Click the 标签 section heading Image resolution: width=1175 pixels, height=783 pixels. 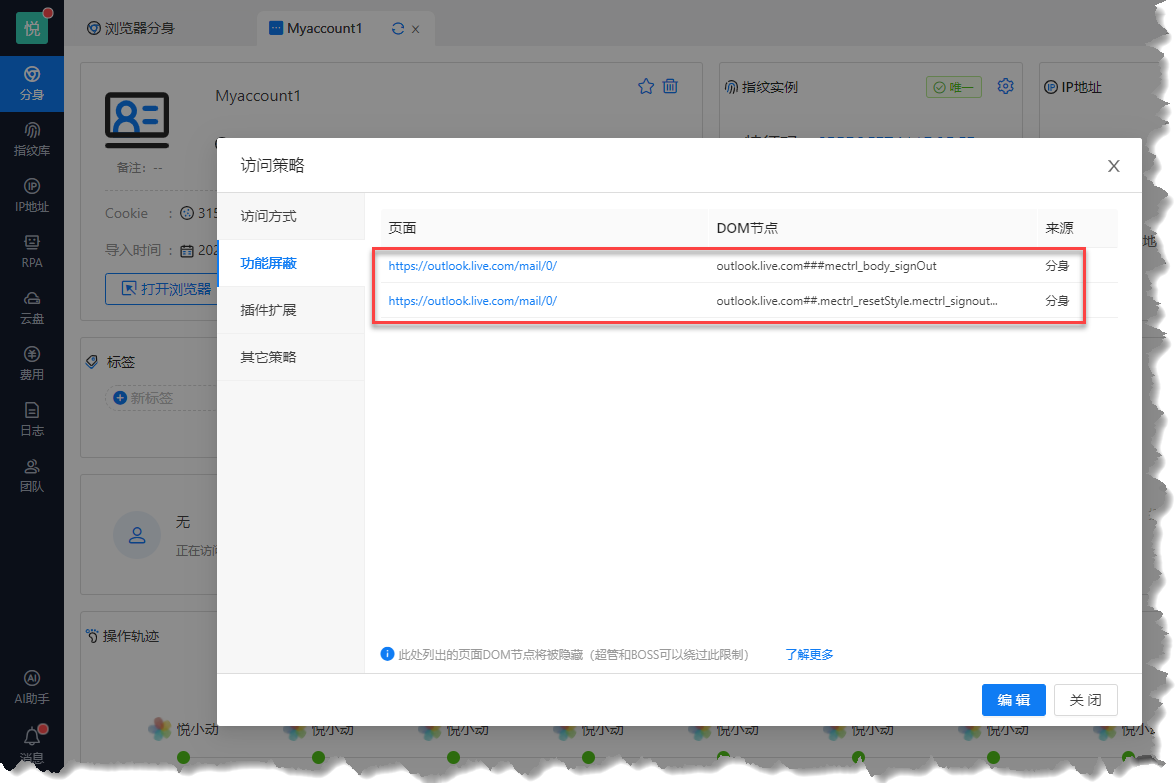[x=111, y=362]
